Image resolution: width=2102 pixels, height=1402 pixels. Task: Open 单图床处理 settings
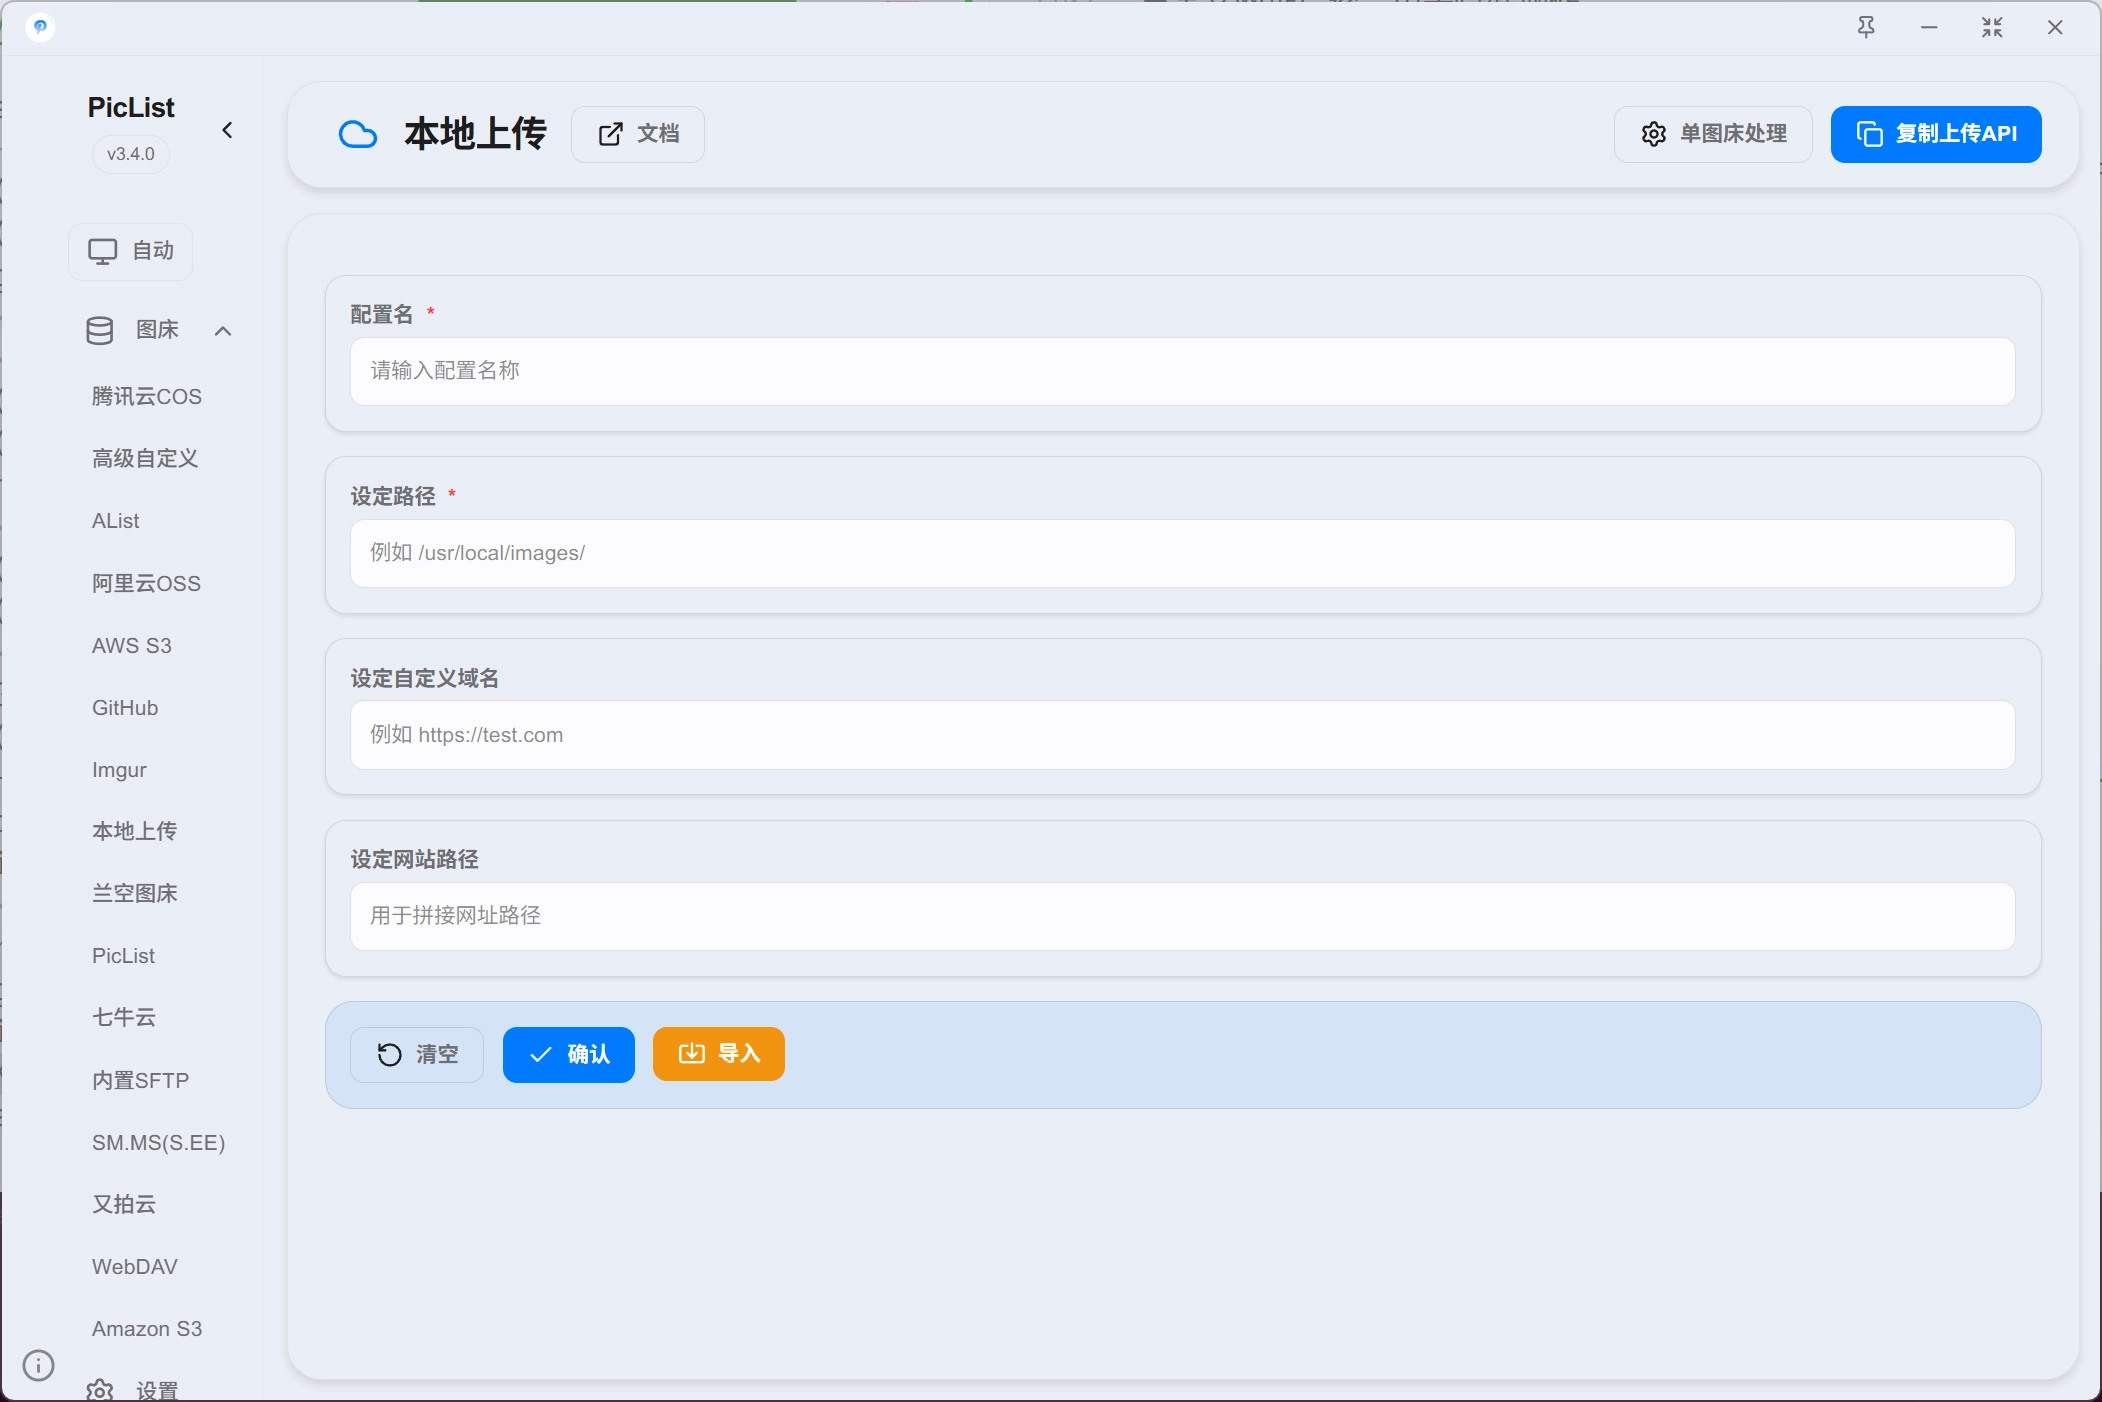[1713, 134]
